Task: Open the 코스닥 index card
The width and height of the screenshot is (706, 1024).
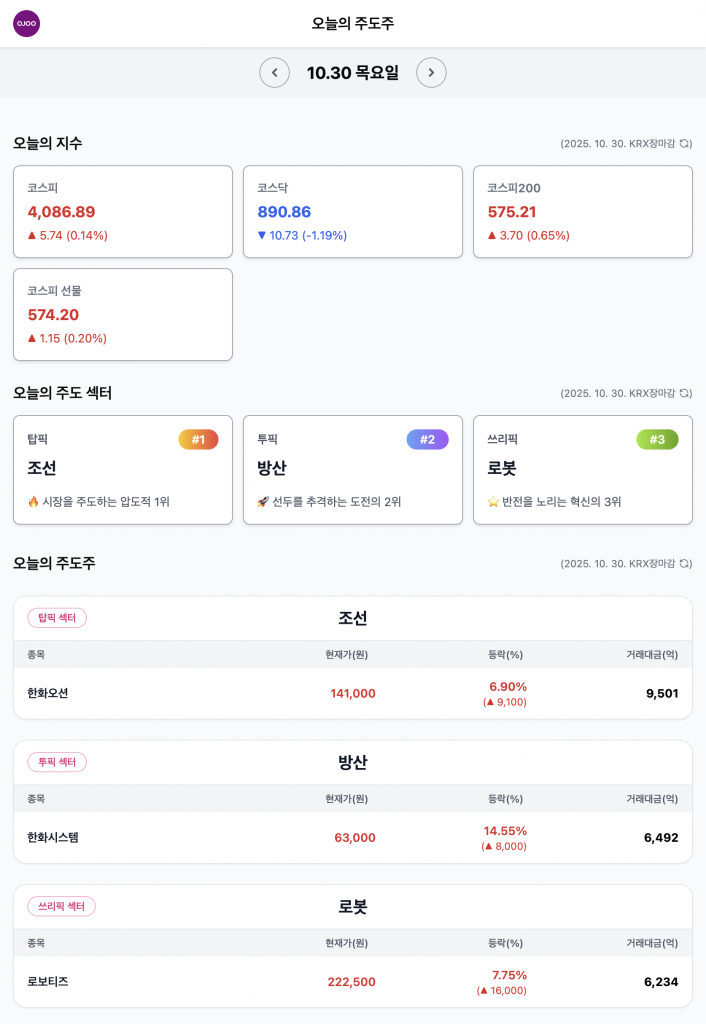Action: pos(352,212)
